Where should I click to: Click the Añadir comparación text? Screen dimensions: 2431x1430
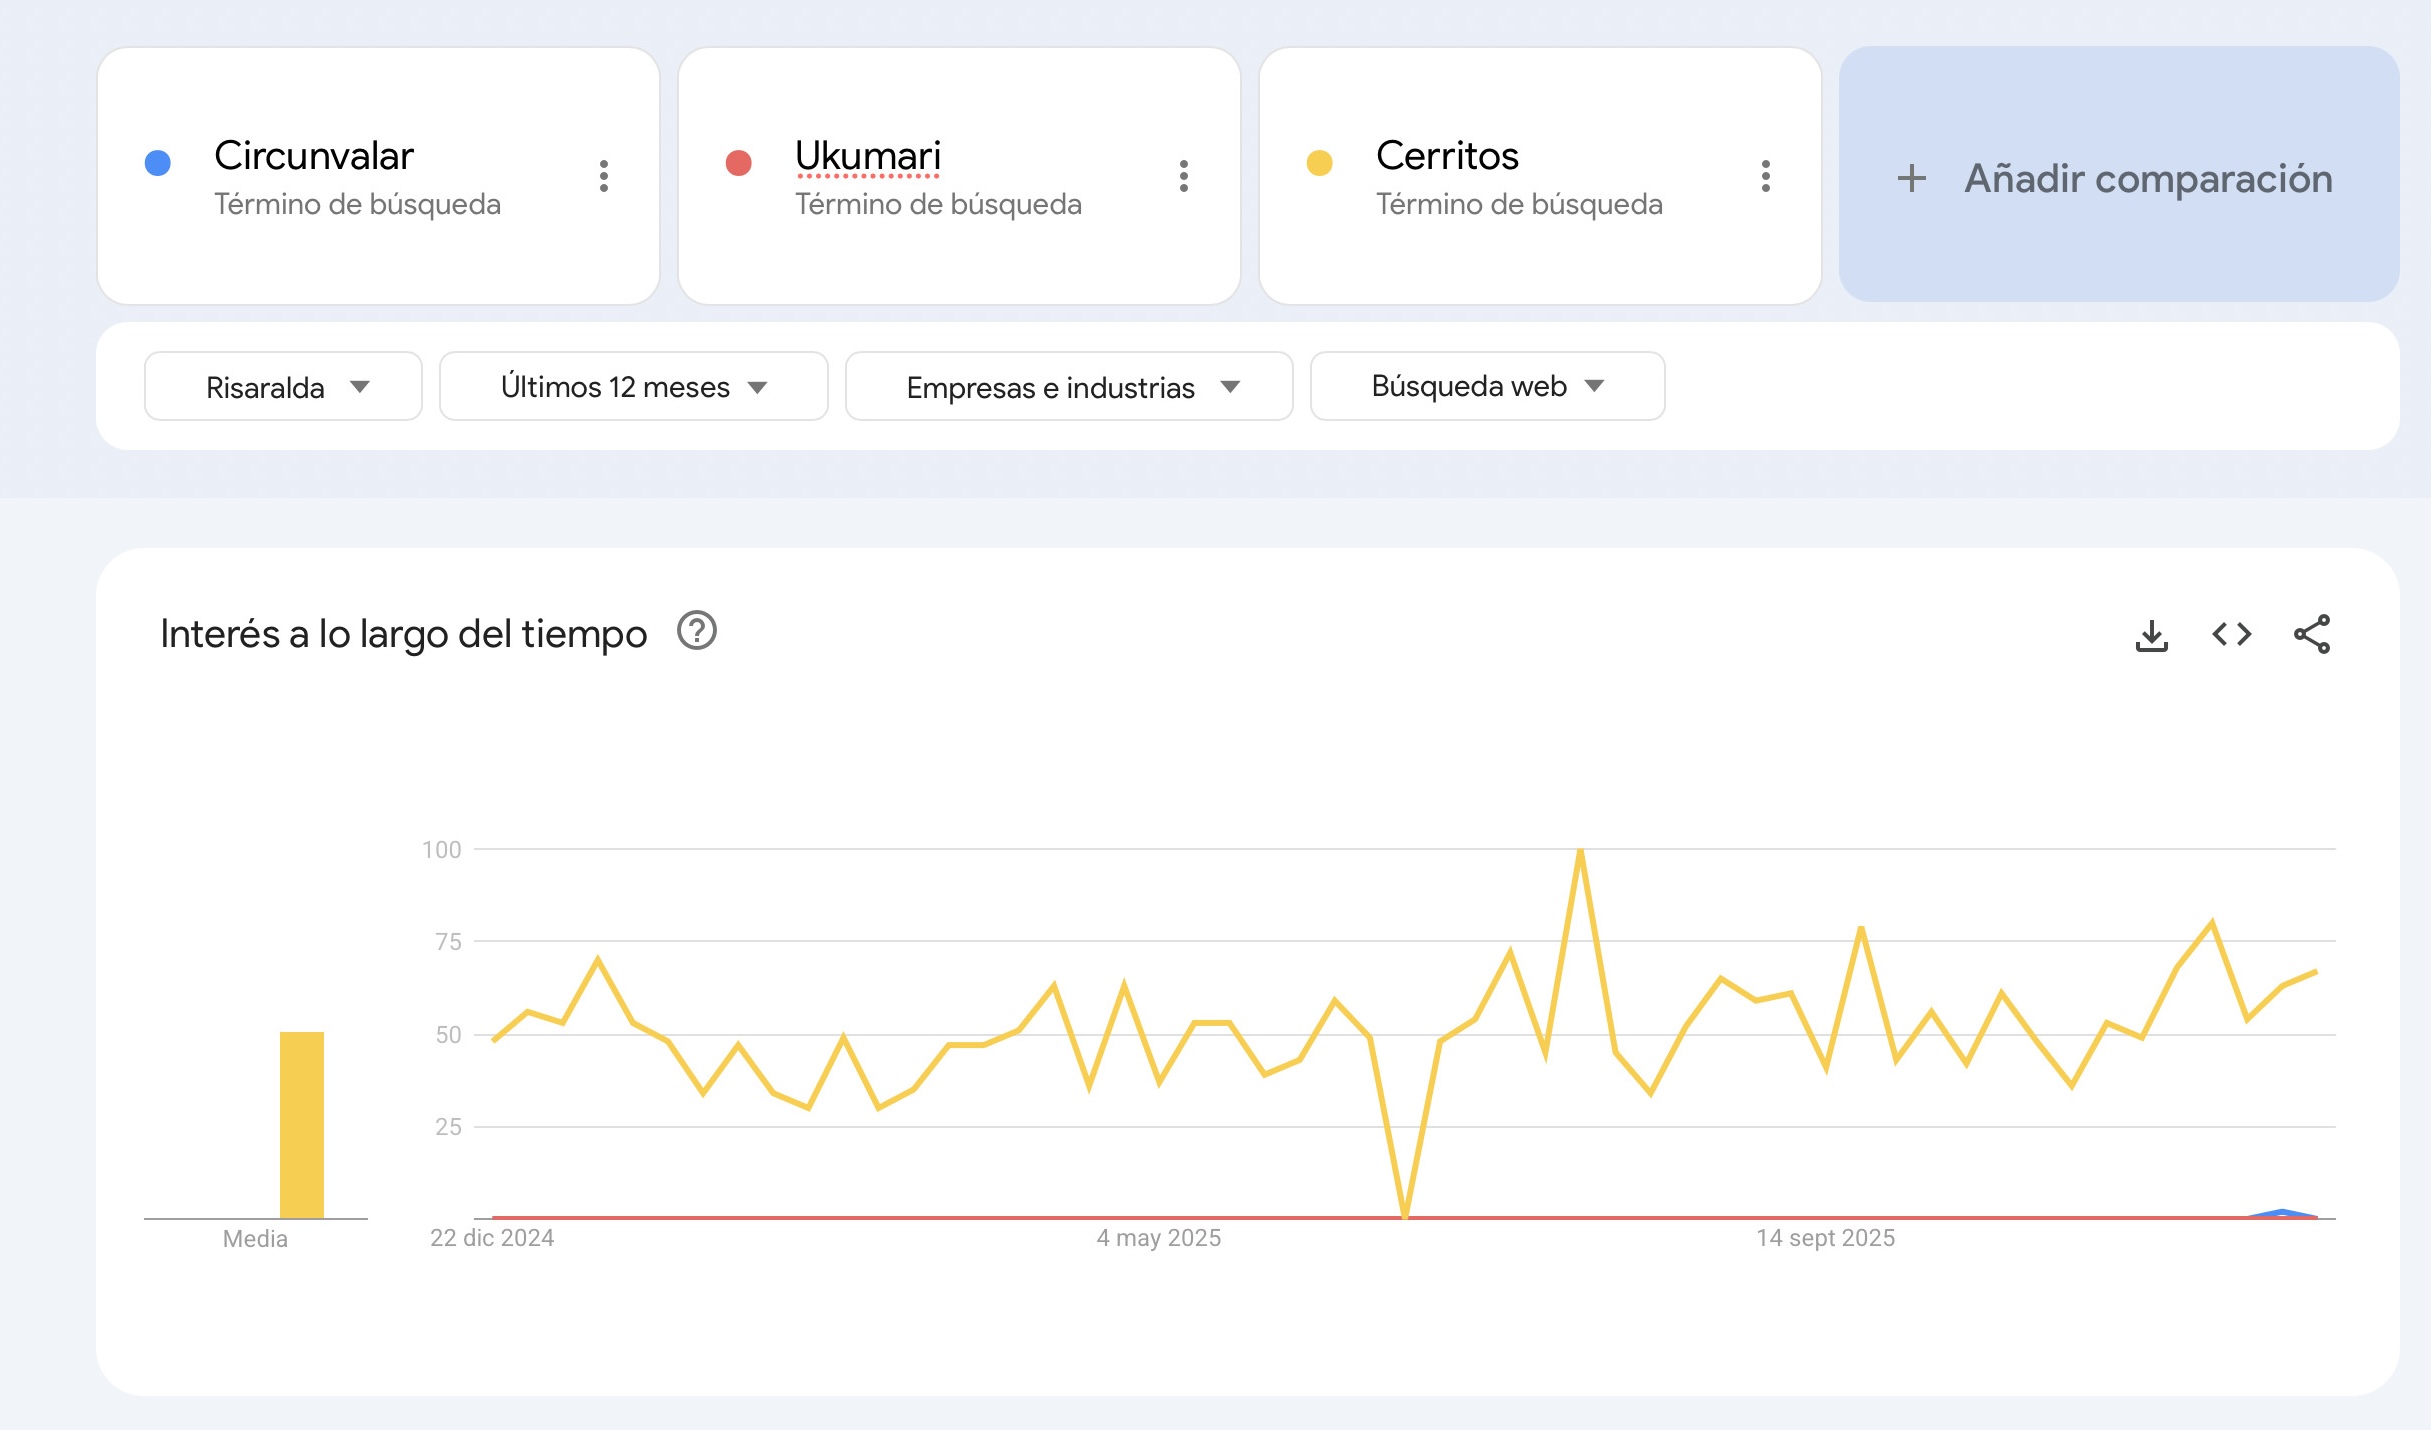point(2148,179)
